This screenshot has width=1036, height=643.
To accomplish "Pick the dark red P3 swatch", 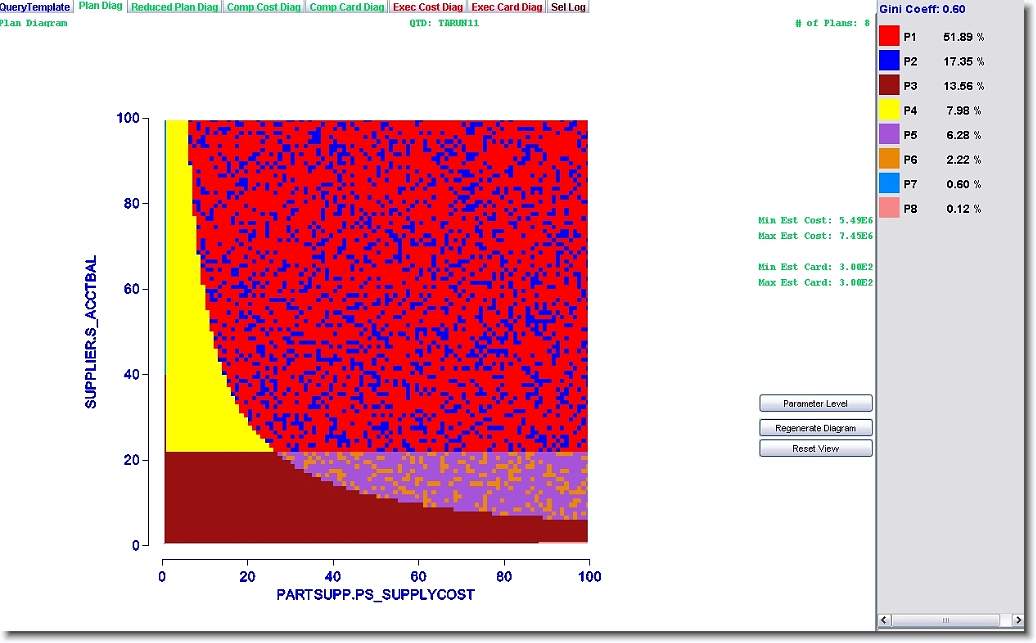I will [889, 86].
